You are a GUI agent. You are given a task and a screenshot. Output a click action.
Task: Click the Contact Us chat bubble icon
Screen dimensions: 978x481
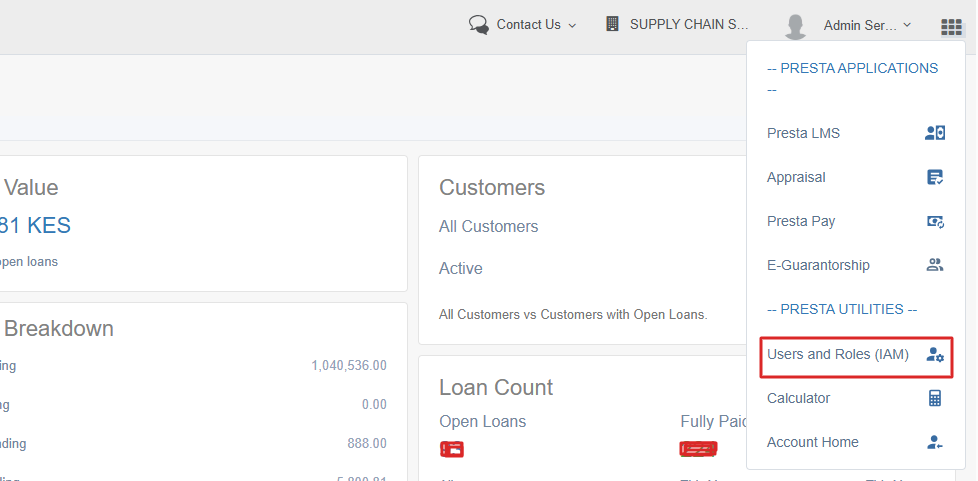pyautogui.click(x=479, y=25)
